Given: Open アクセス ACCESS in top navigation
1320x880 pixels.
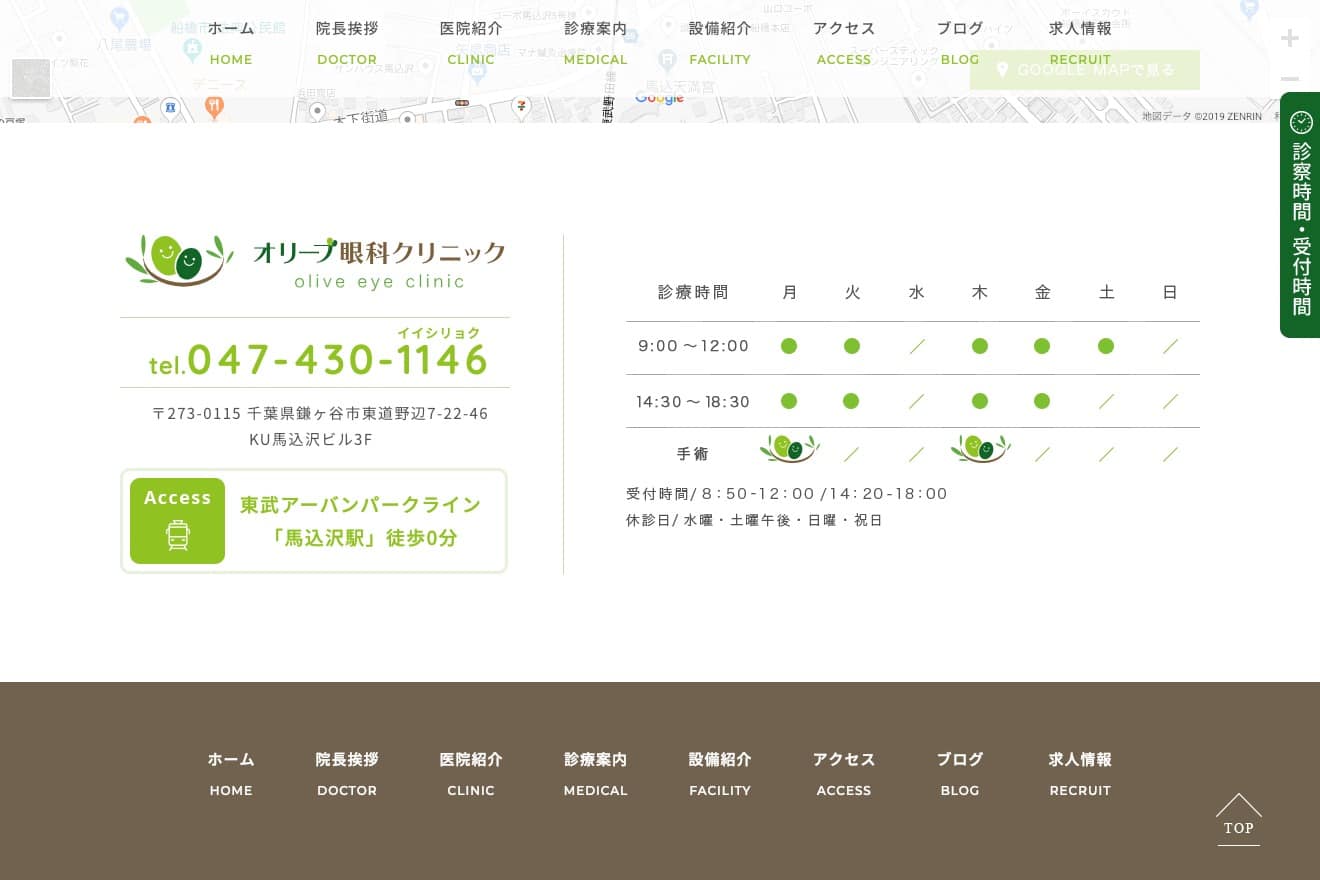Looking at the screenshot, I should point(844,43).
